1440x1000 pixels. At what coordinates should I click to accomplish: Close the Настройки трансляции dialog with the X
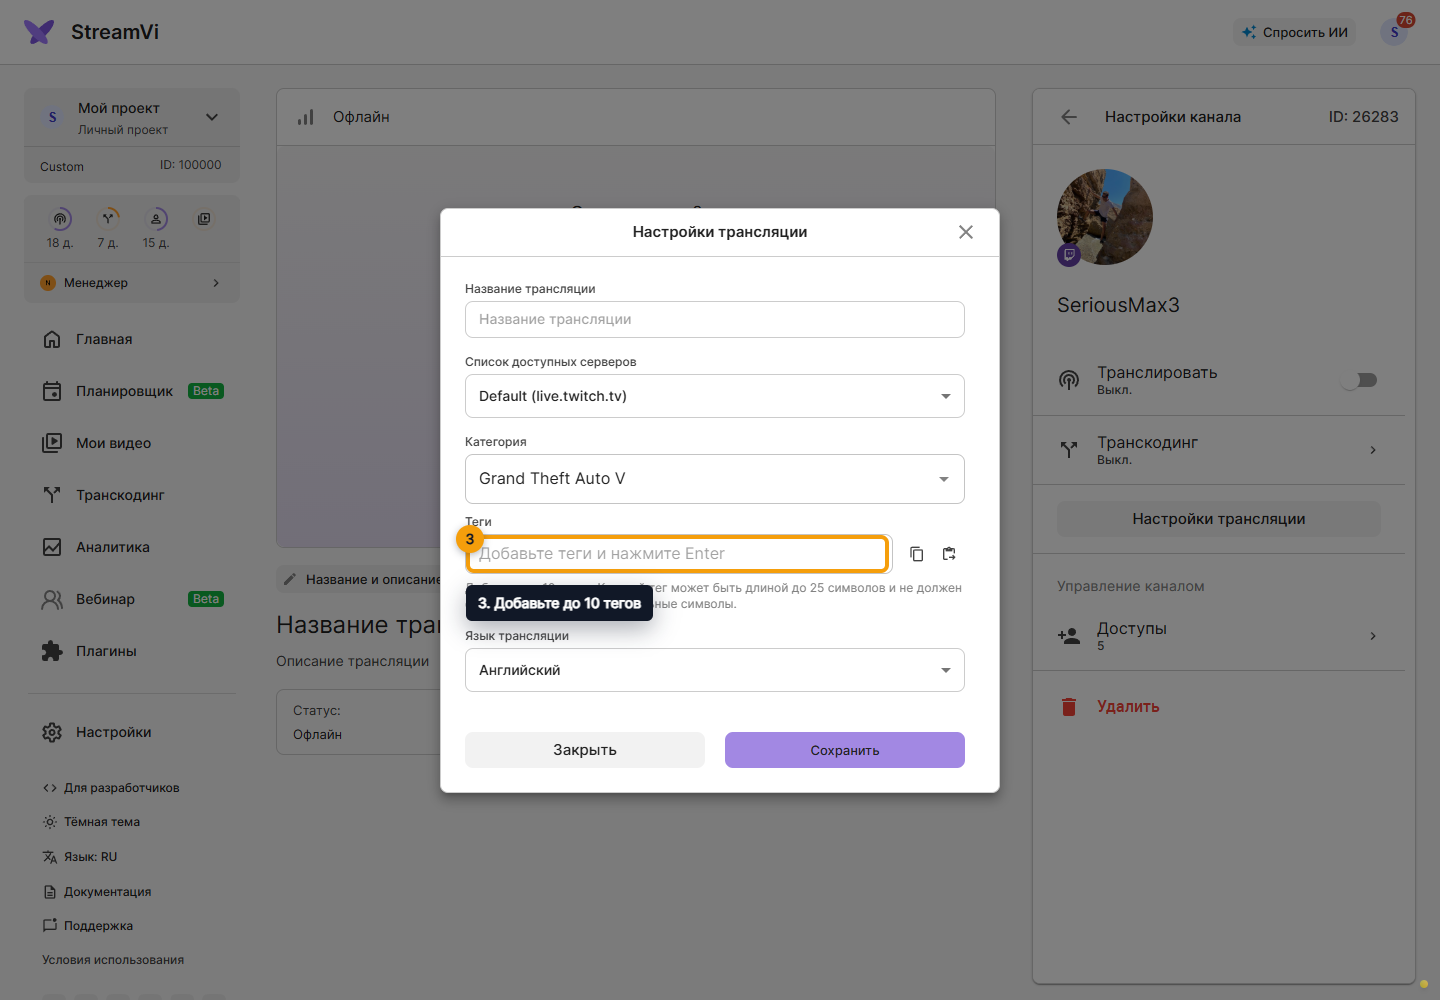(x=966, y=232)
